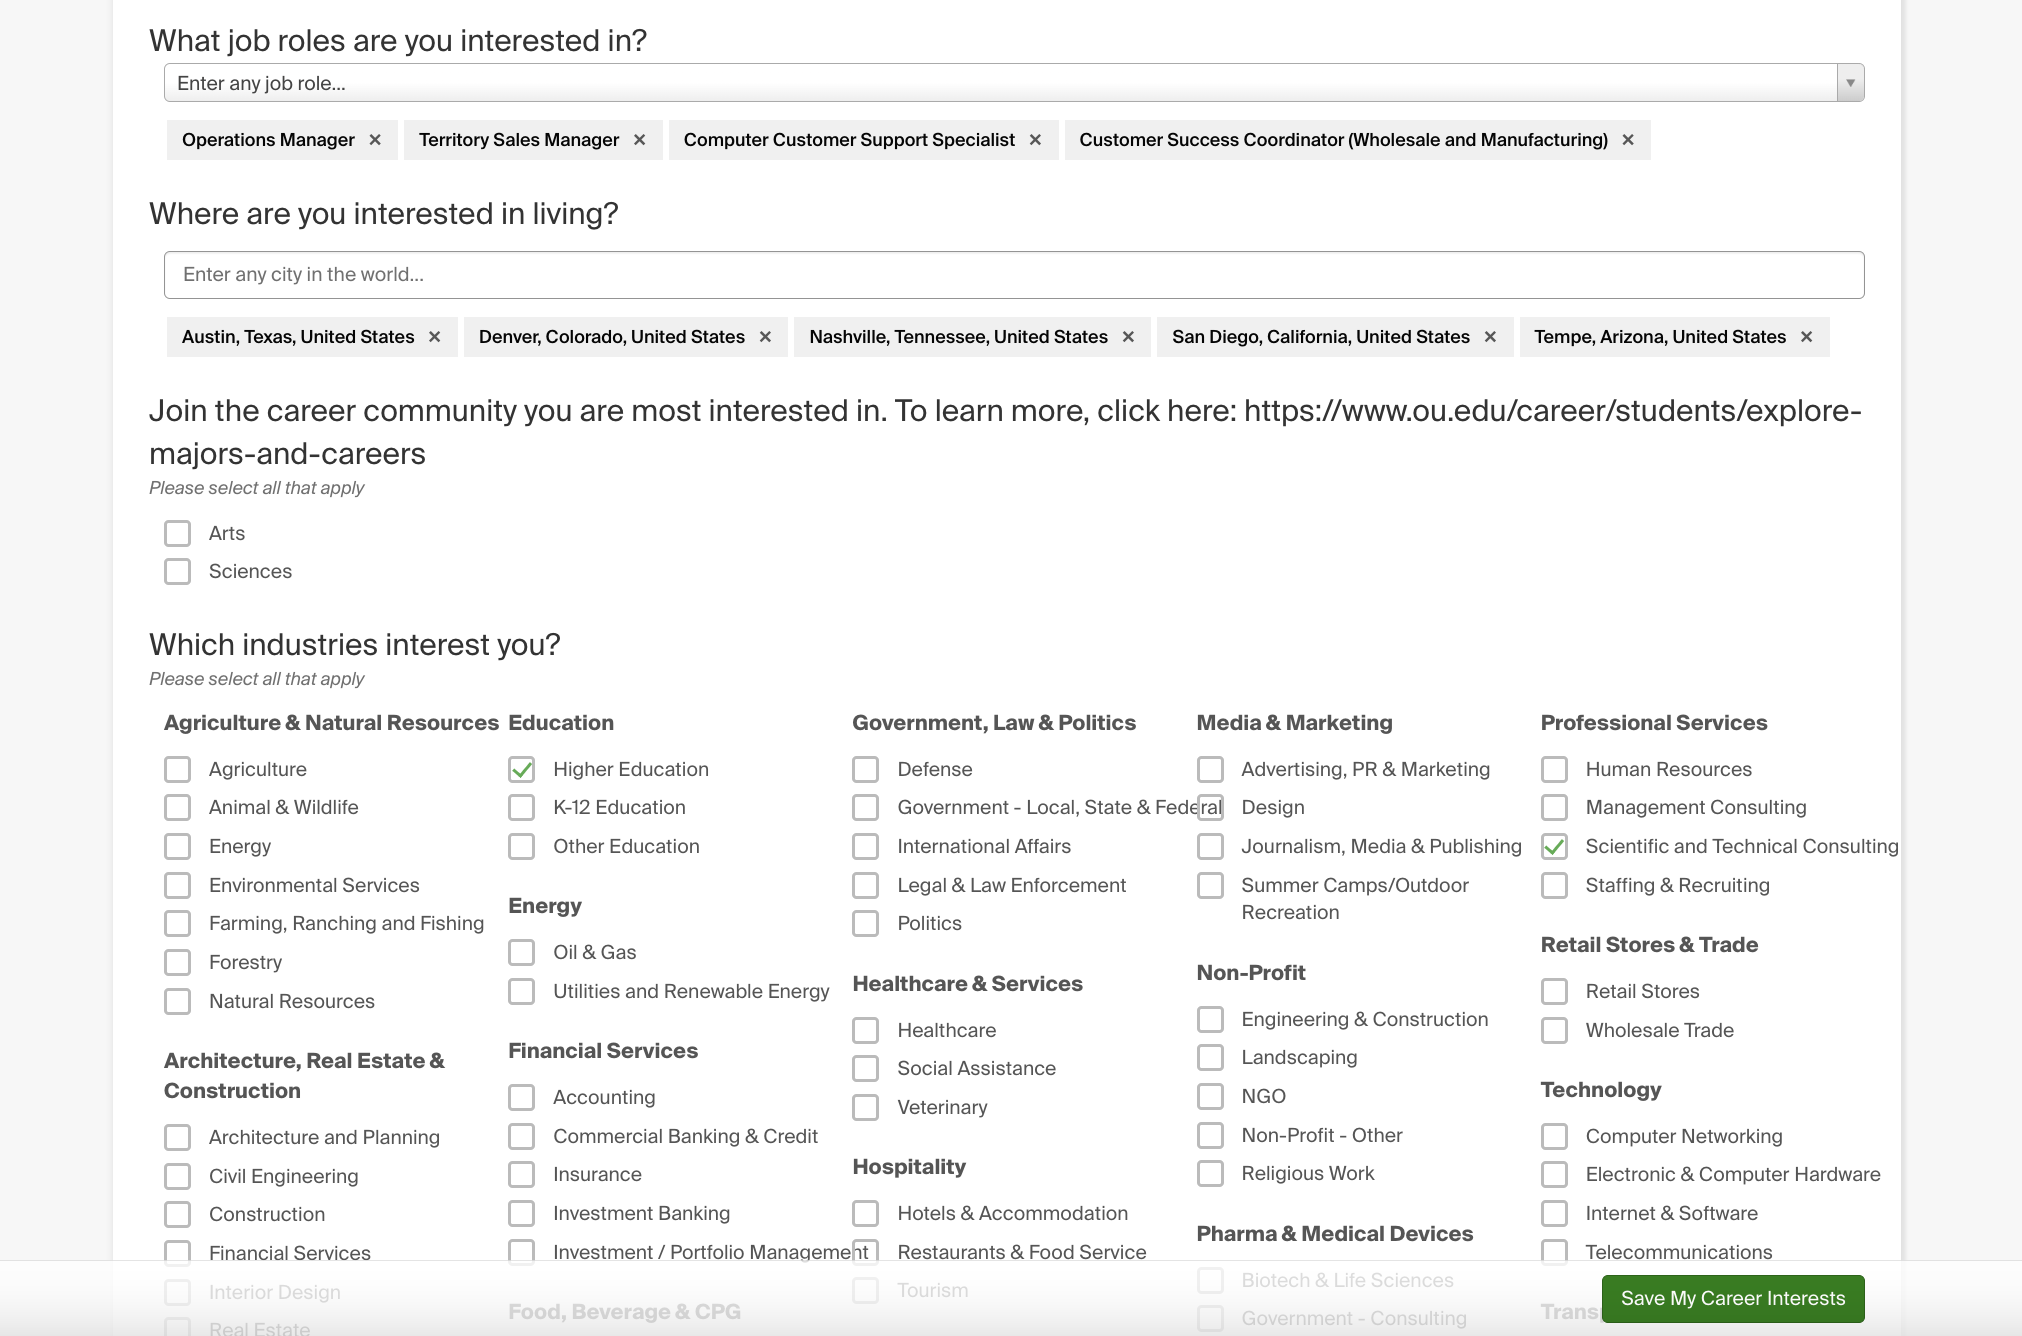Check Computer Networking
This screenshot has width=2022, height=1336.
point(1554,1136)
